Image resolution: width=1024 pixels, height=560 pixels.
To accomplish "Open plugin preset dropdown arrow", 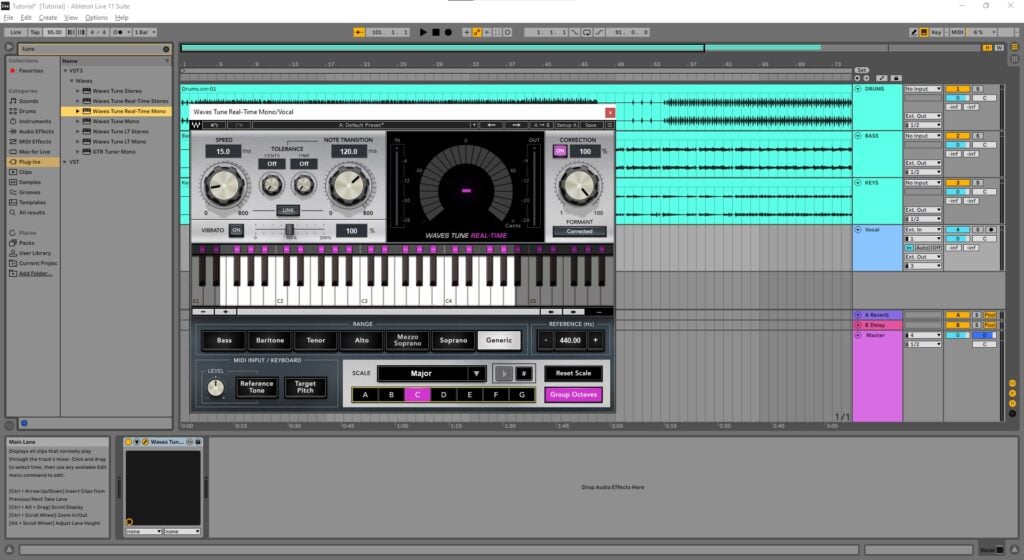I will point(473,125).
